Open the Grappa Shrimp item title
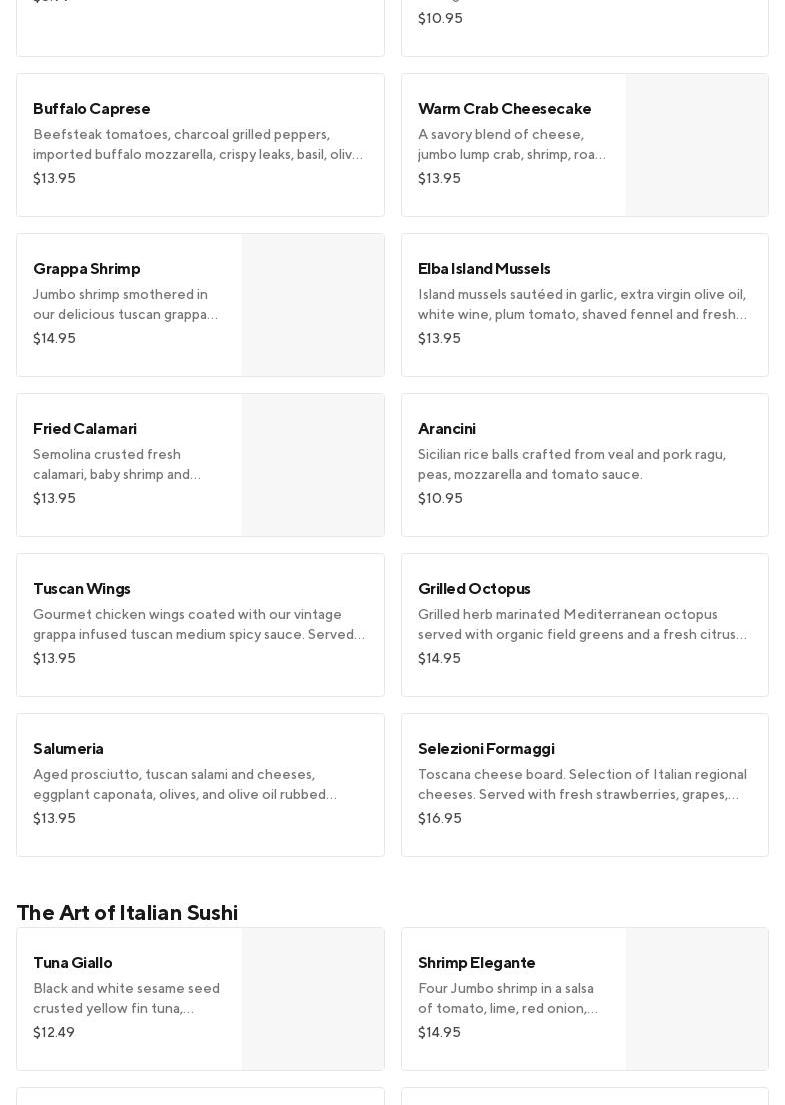Image resolution: width=785 pixels, height=1105 pixels. click(87, 269)
